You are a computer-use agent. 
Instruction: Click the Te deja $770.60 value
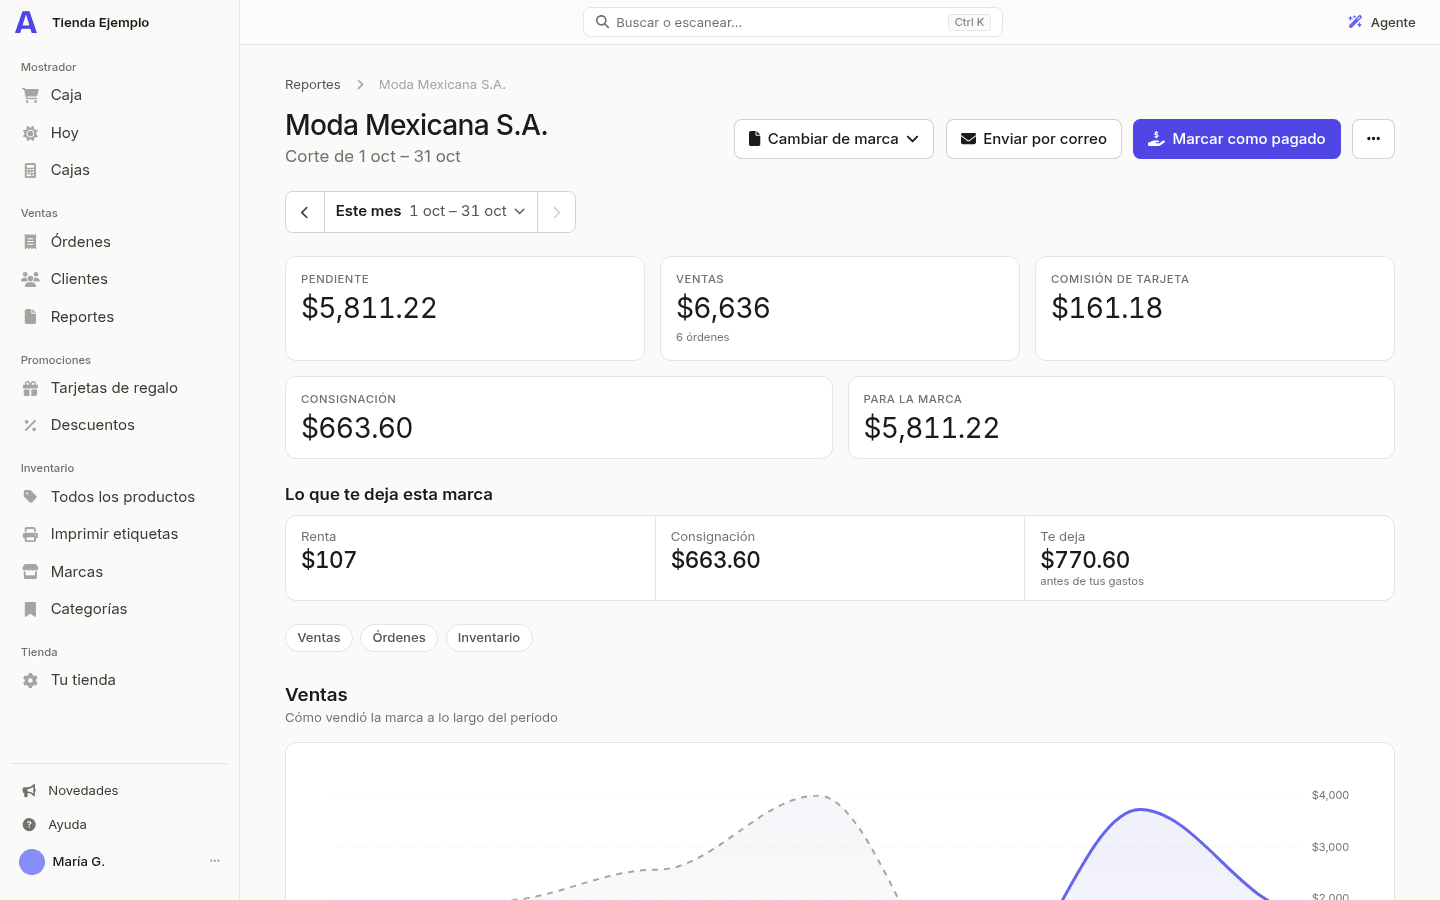[x=1085, y=560]
